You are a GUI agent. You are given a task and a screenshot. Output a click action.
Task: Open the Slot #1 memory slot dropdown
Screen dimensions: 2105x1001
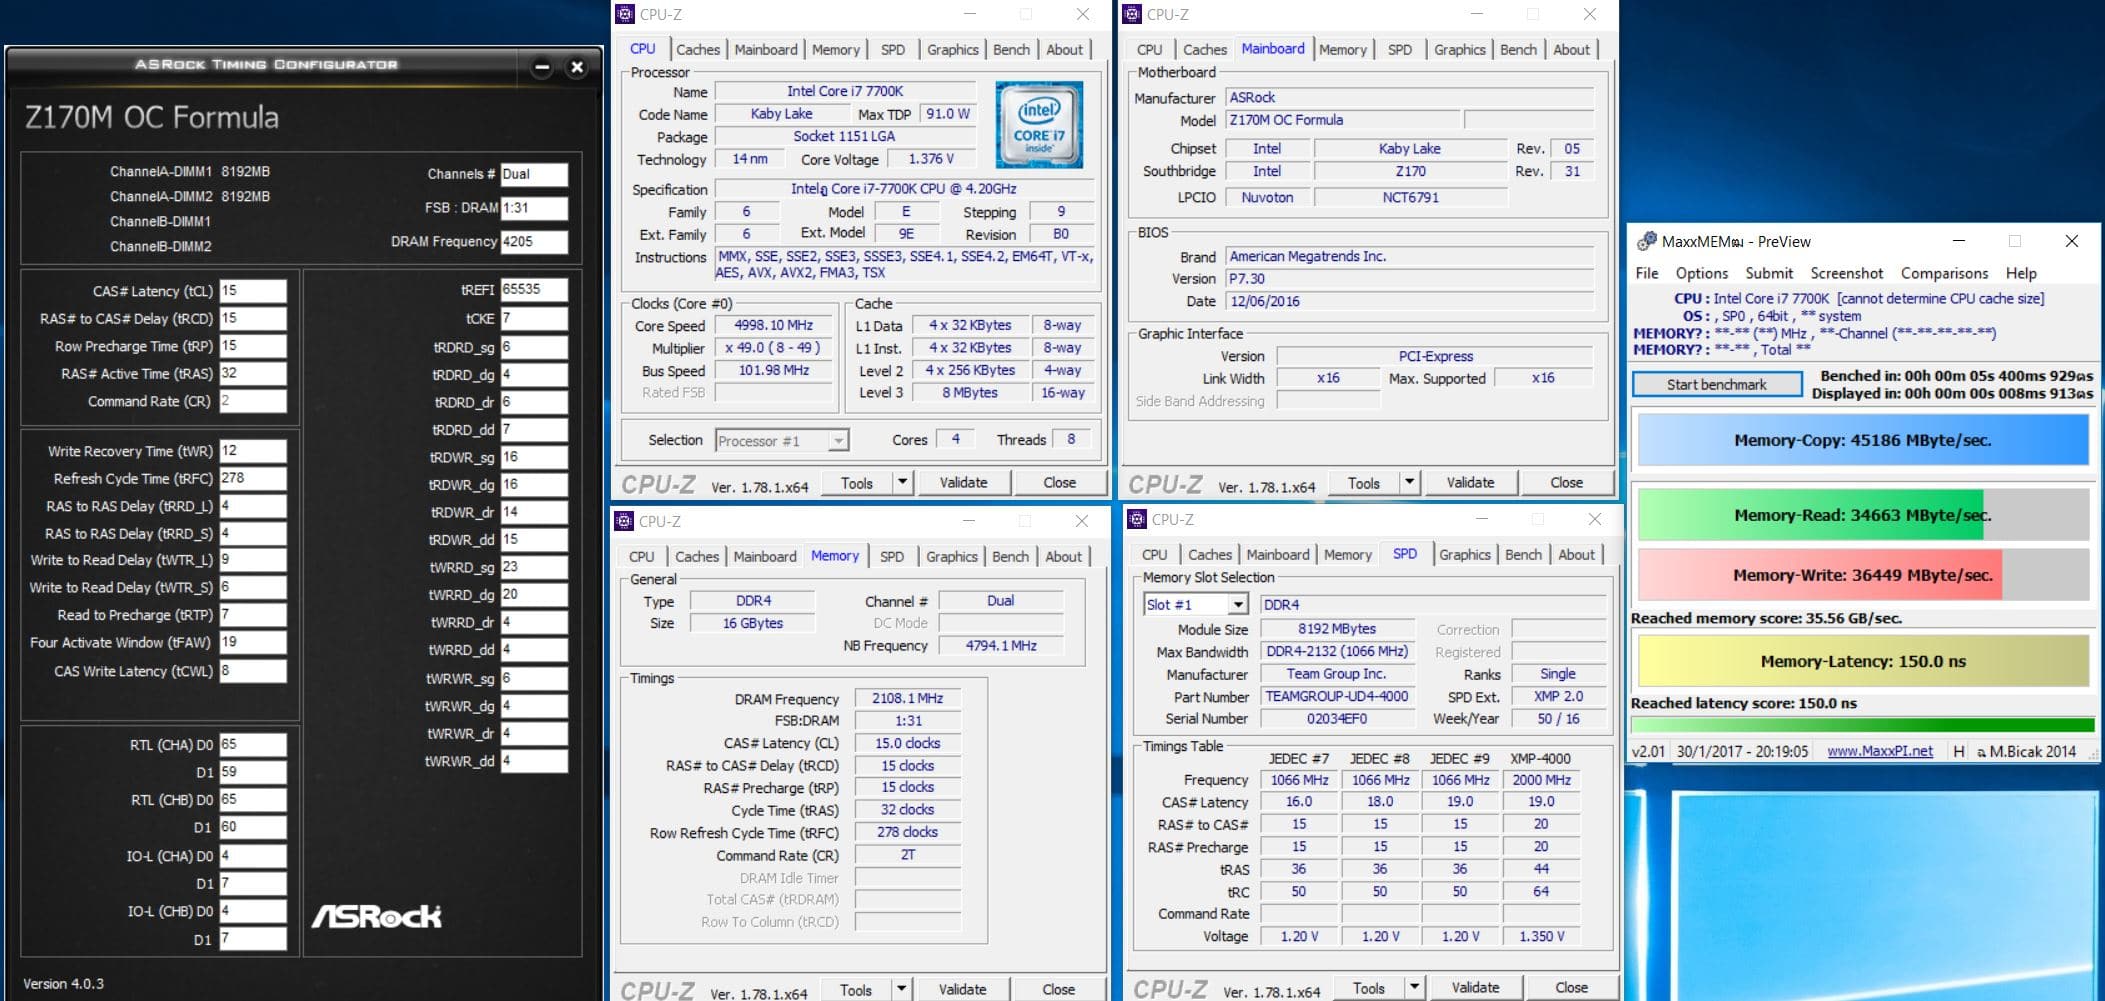1238,605
